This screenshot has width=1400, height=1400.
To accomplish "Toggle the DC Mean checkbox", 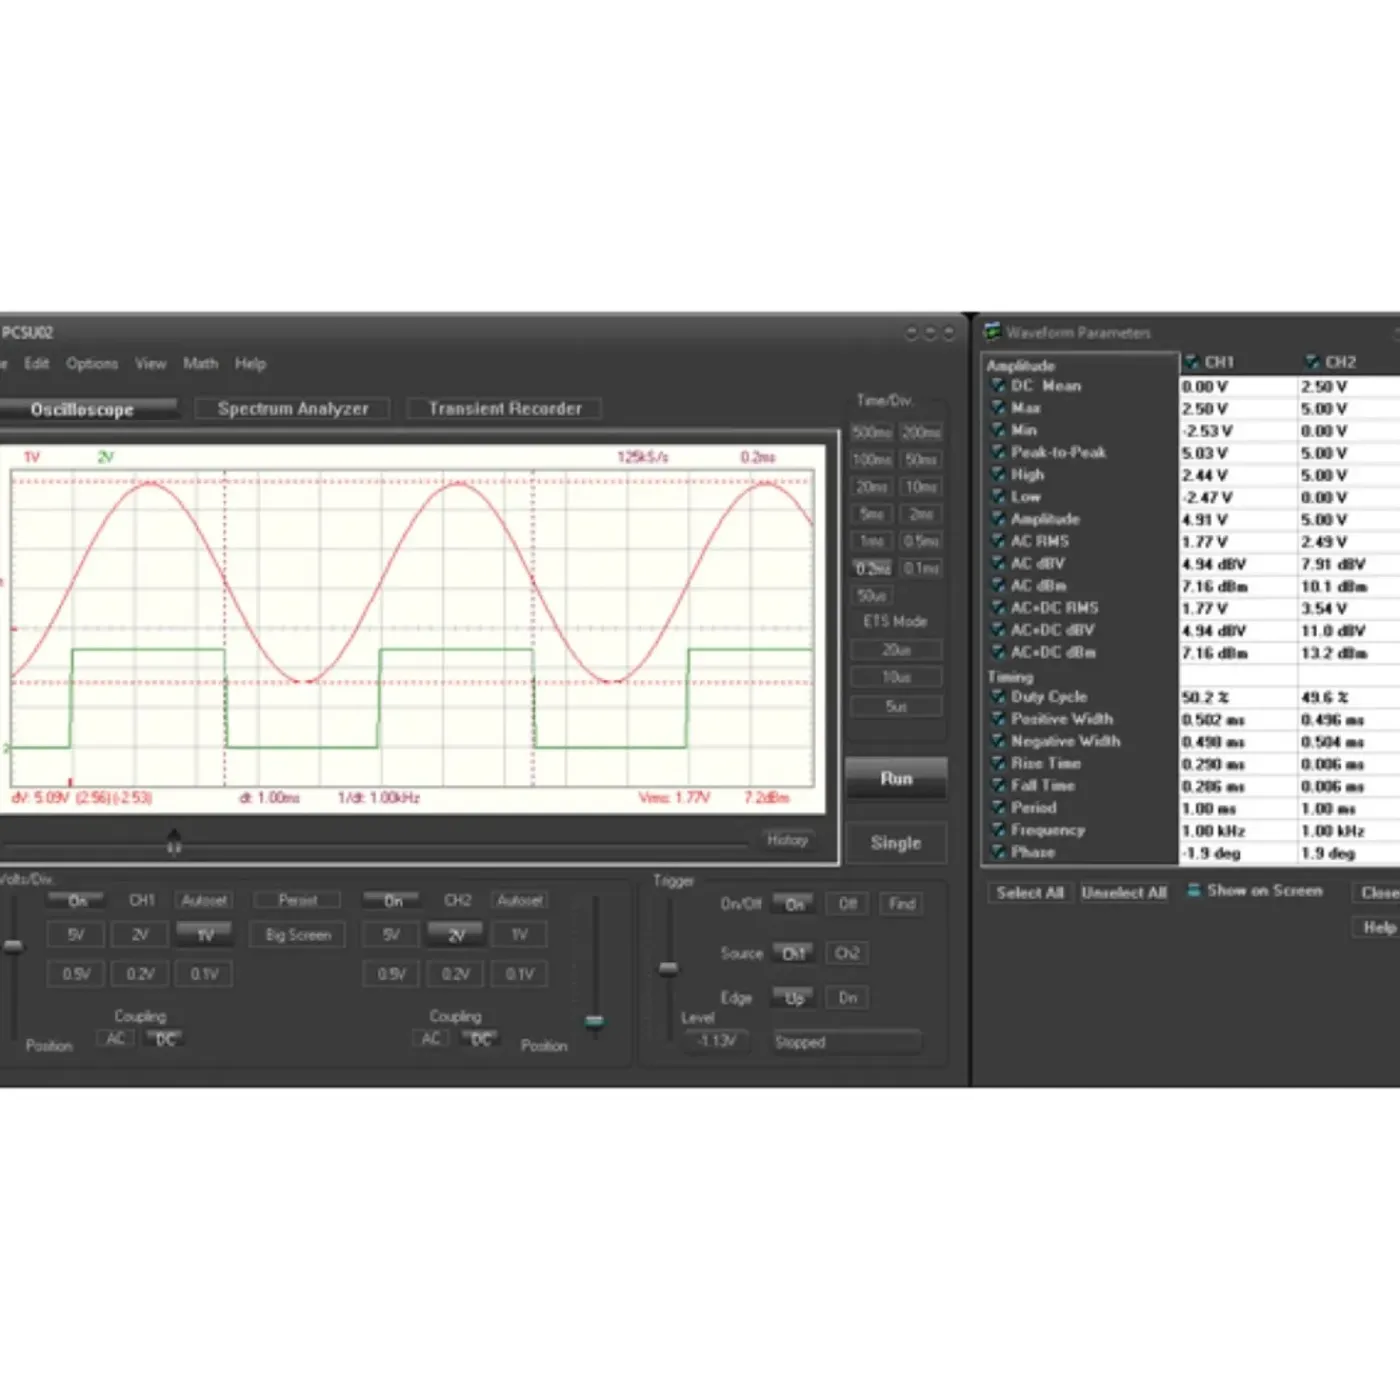I will [998, 385].
